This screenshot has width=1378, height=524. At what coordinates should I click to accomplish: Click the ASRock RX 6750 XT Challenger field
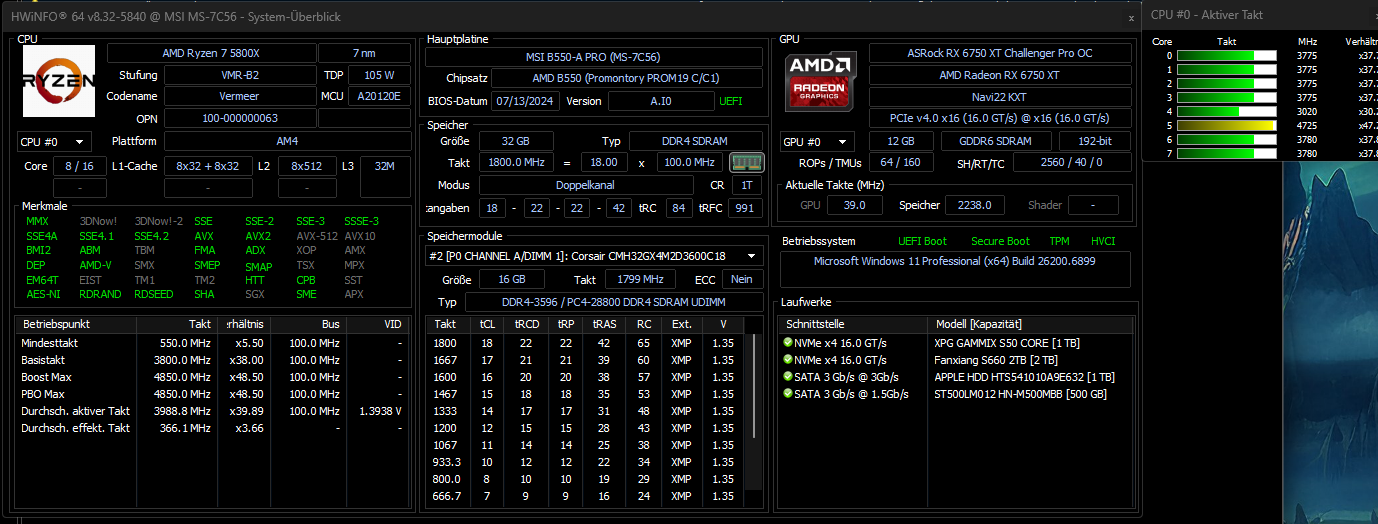(x=999, y=53)
